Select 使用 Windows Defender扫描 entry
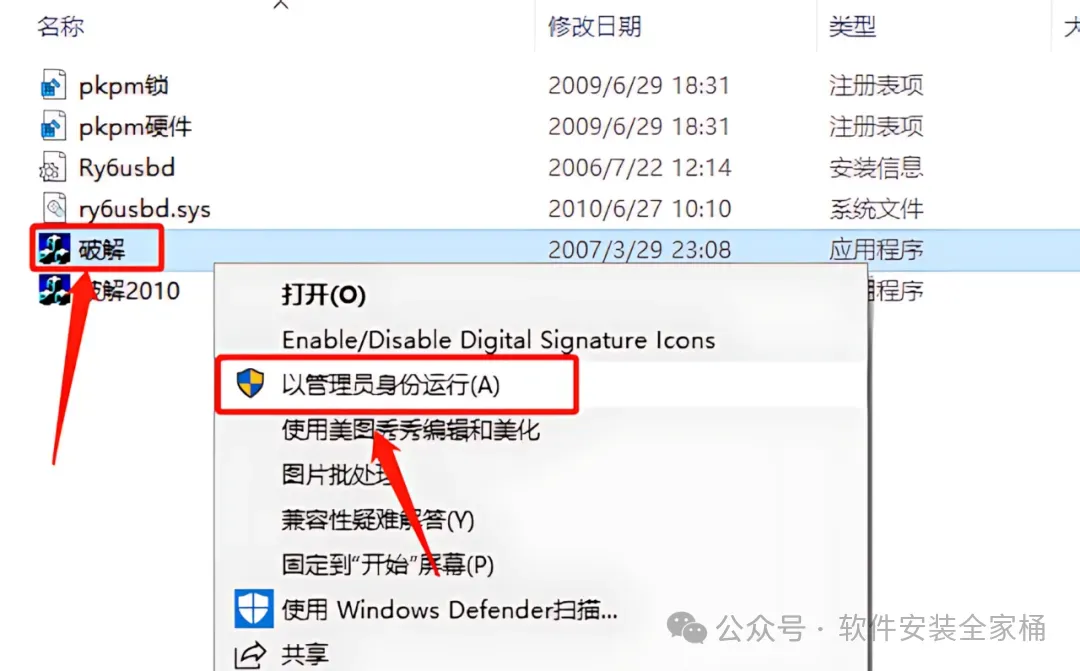Image resolution: width=1080 pixels, height=671 pixels. [449, 610]
